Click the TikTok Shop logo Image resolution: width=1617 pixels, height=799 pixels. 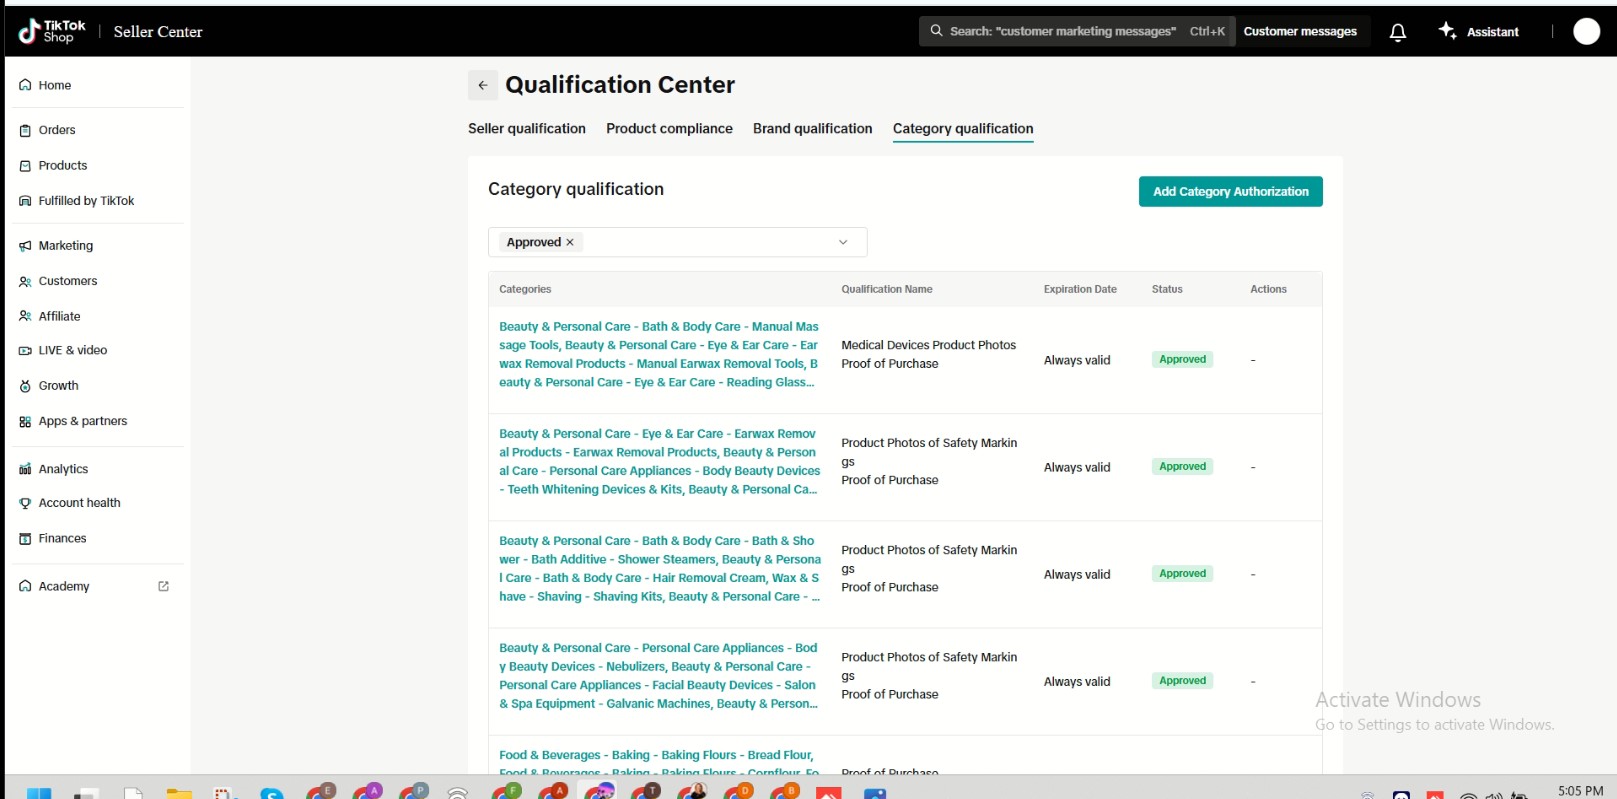[52, 32]
